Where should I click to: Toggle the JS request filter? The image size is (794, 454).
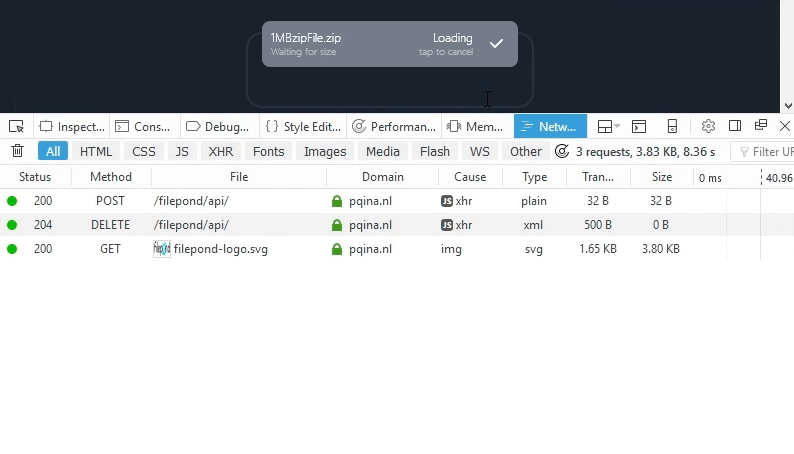(182, 151)
